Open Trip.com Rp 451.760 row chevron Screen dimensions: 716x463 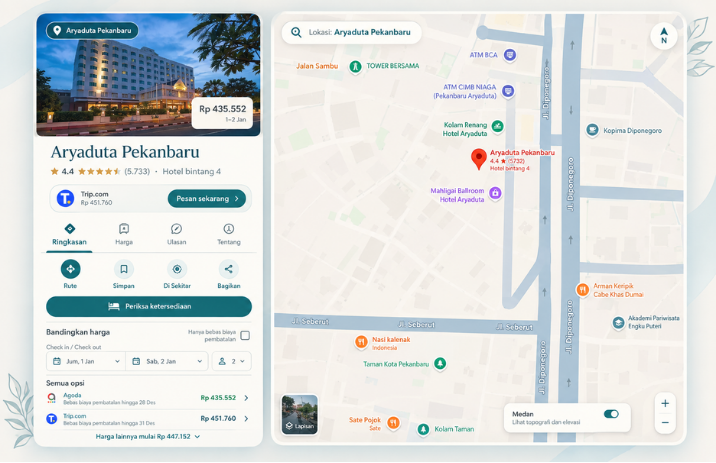(x=246, y=419)
